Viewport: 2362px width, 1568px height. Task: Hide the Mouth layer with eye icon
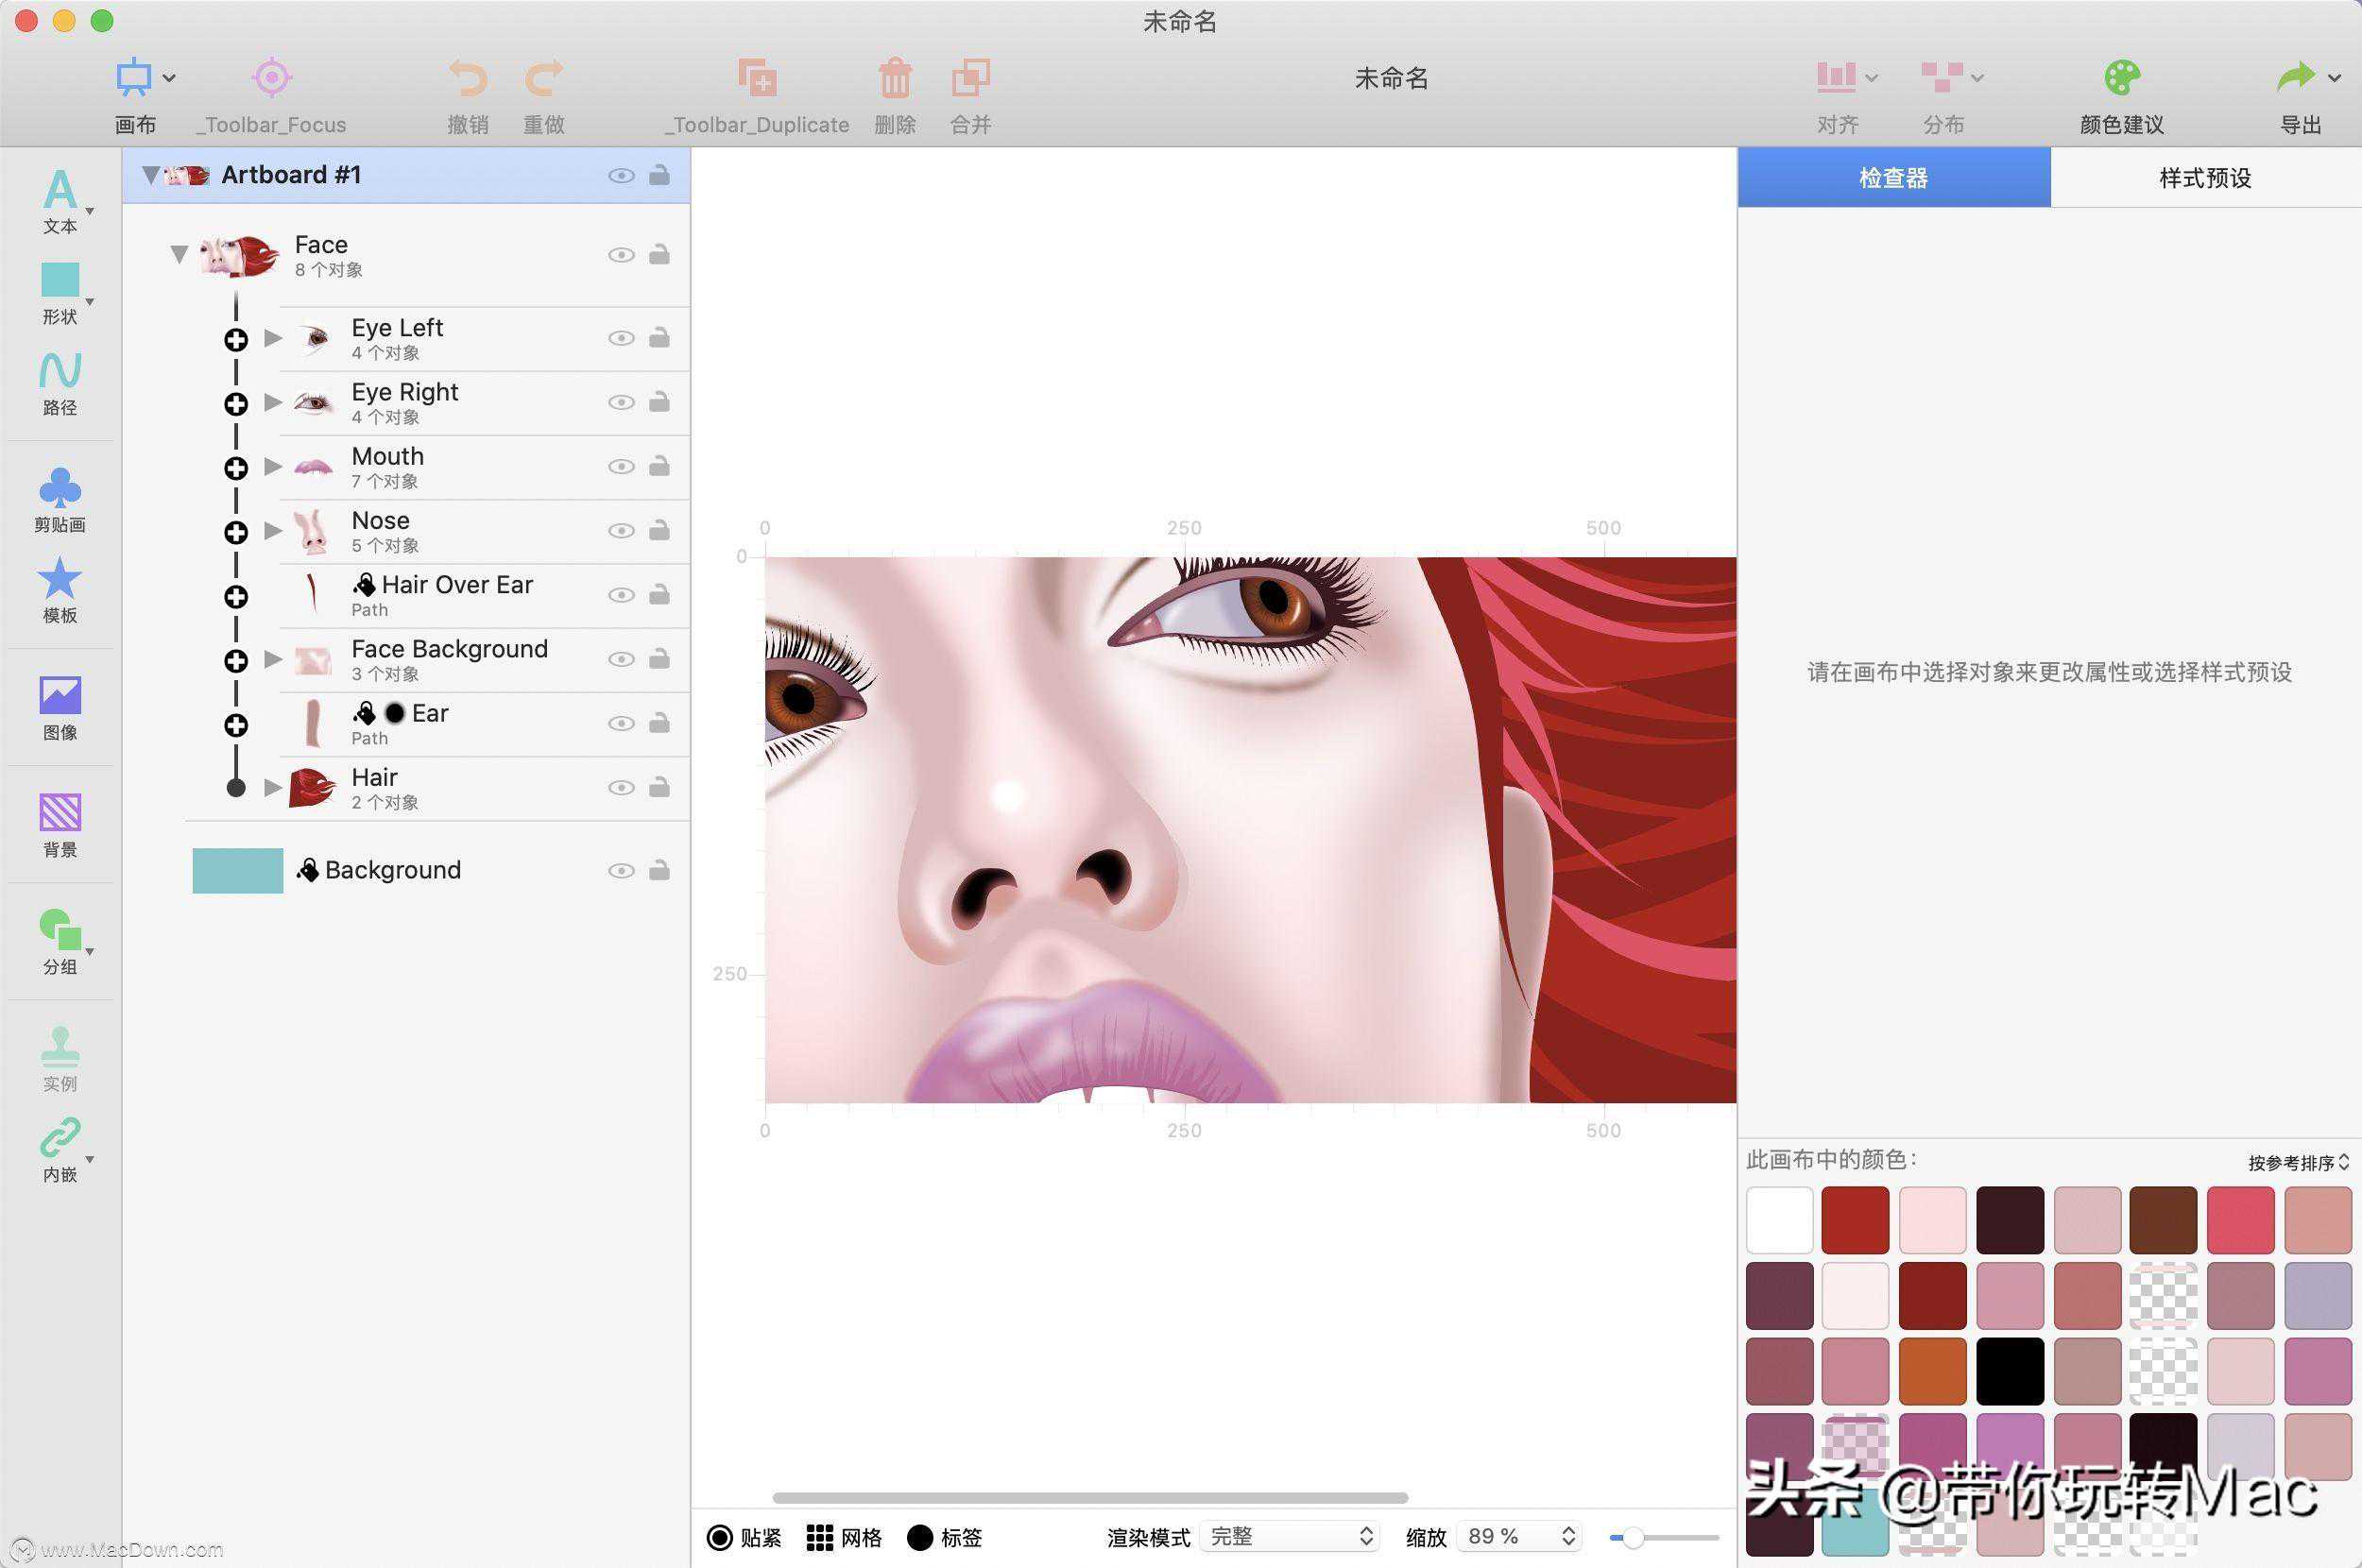621,467
